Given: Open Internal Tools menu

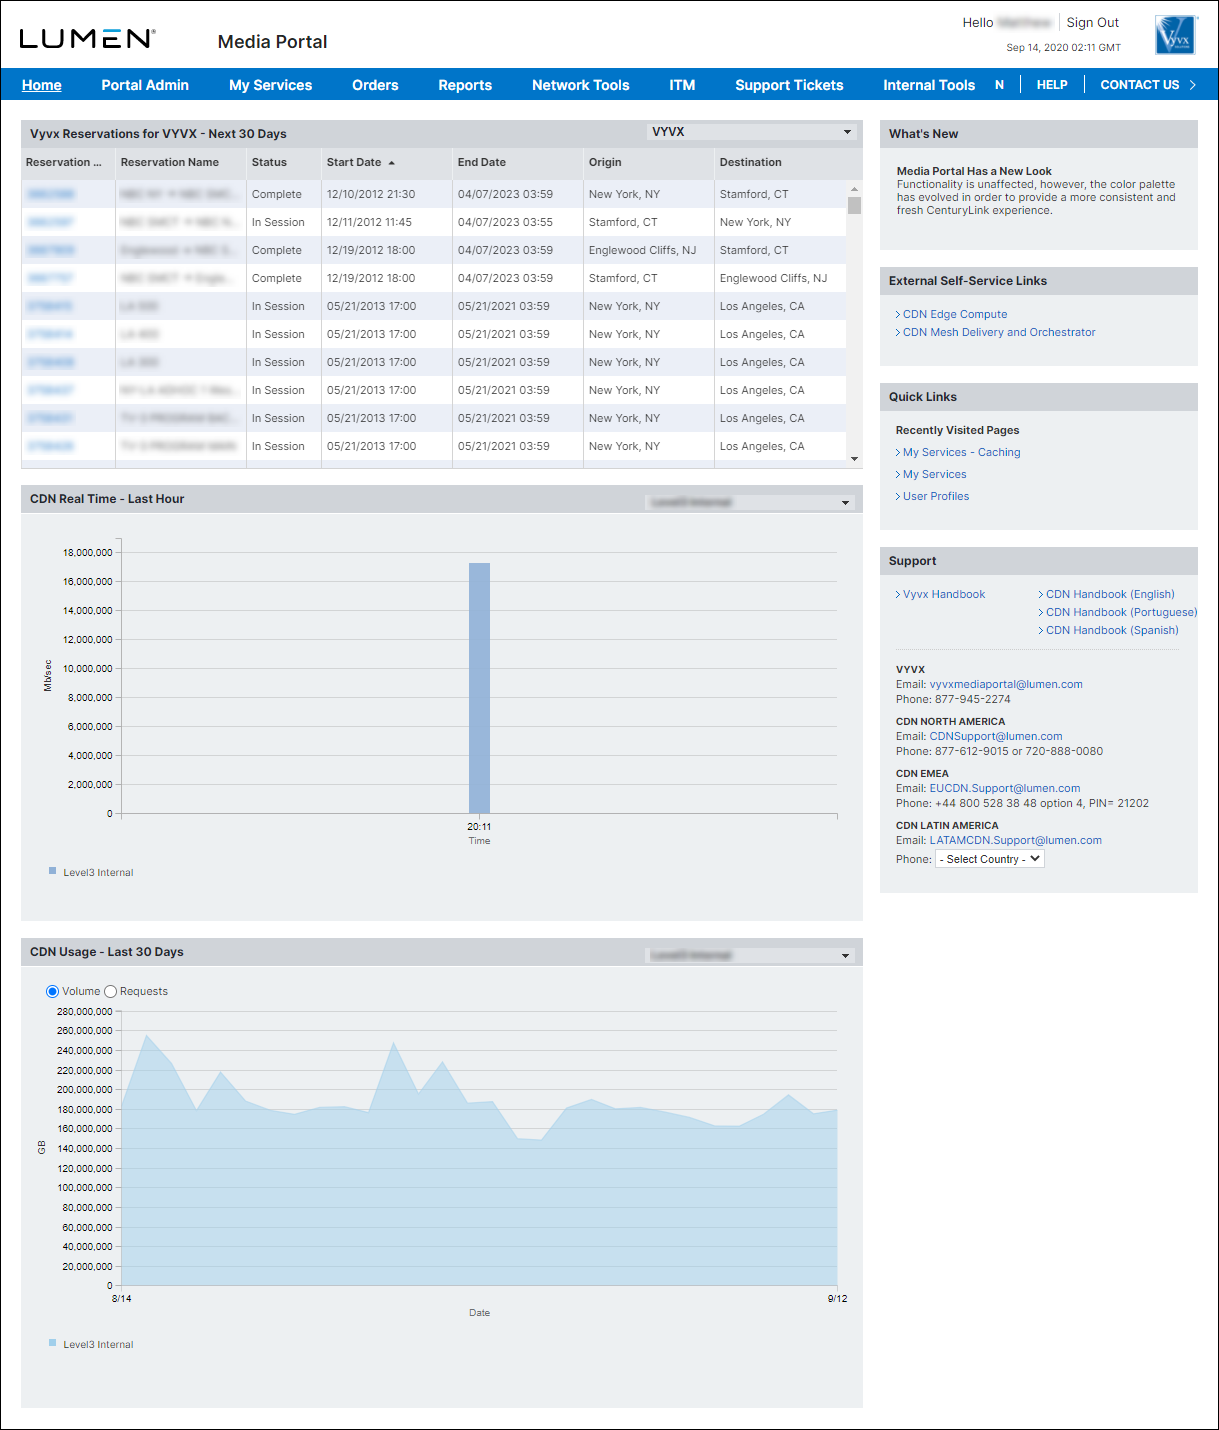Looking at the screenshot, I should [x=929, y=85].
